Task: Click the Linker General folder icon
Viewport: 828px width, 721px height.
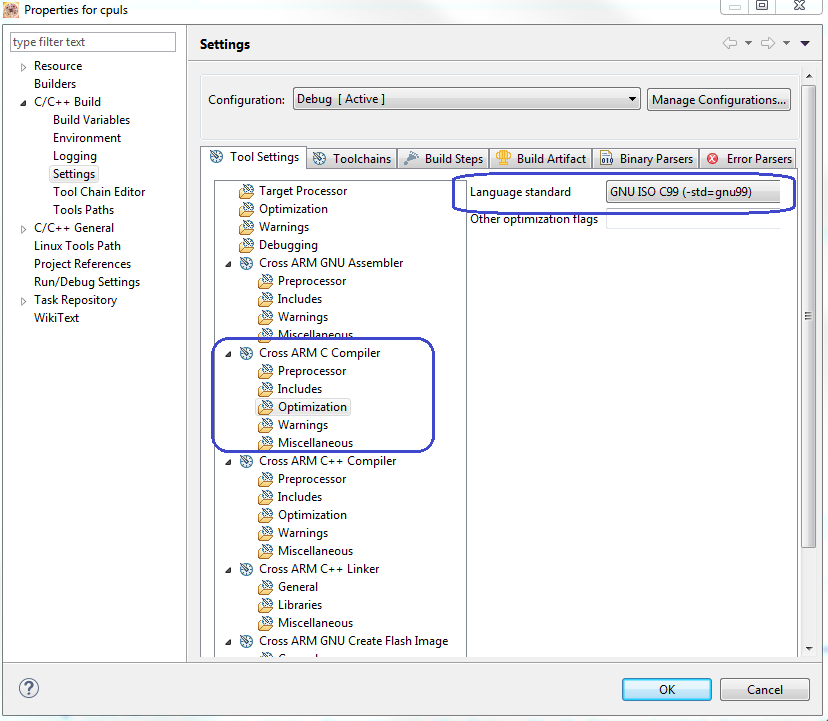Action: point(266,587)
